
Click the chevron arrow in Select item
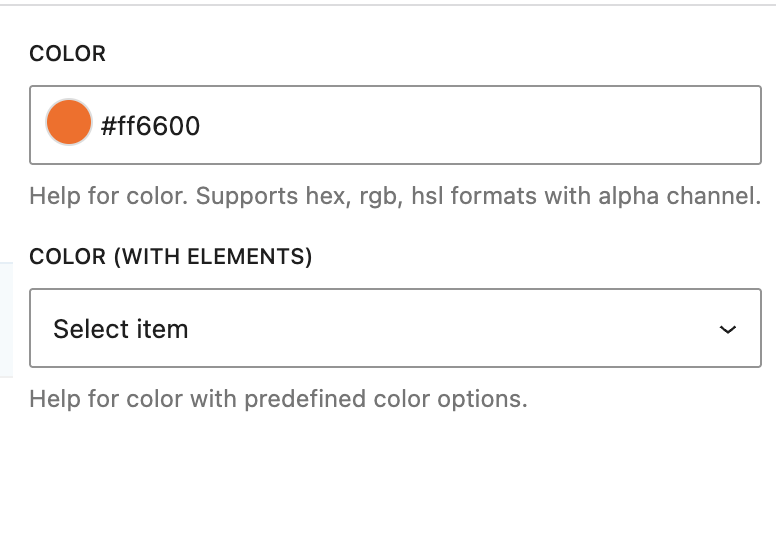tap(728, 330)
